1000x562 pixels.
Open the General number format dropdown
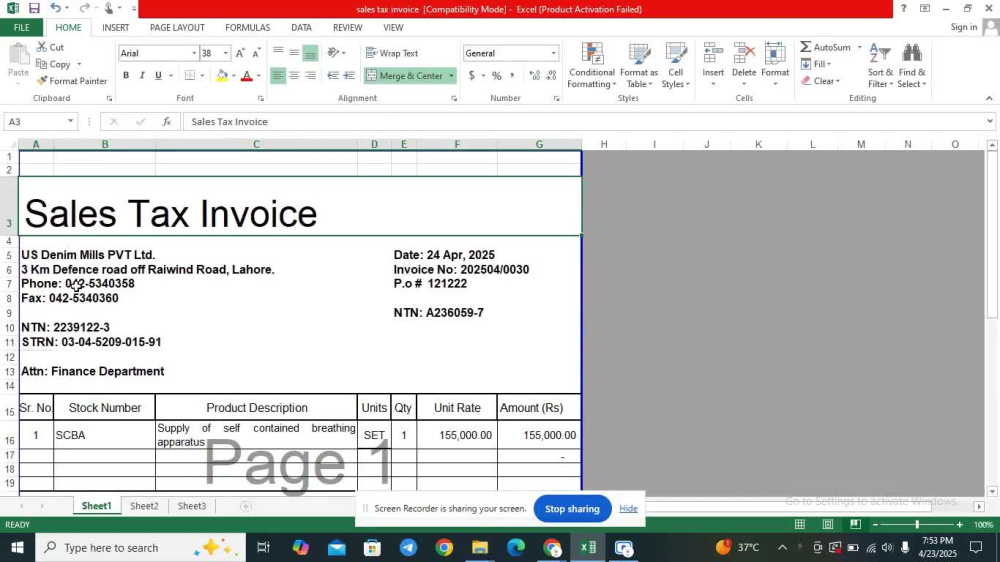point(553,53)
